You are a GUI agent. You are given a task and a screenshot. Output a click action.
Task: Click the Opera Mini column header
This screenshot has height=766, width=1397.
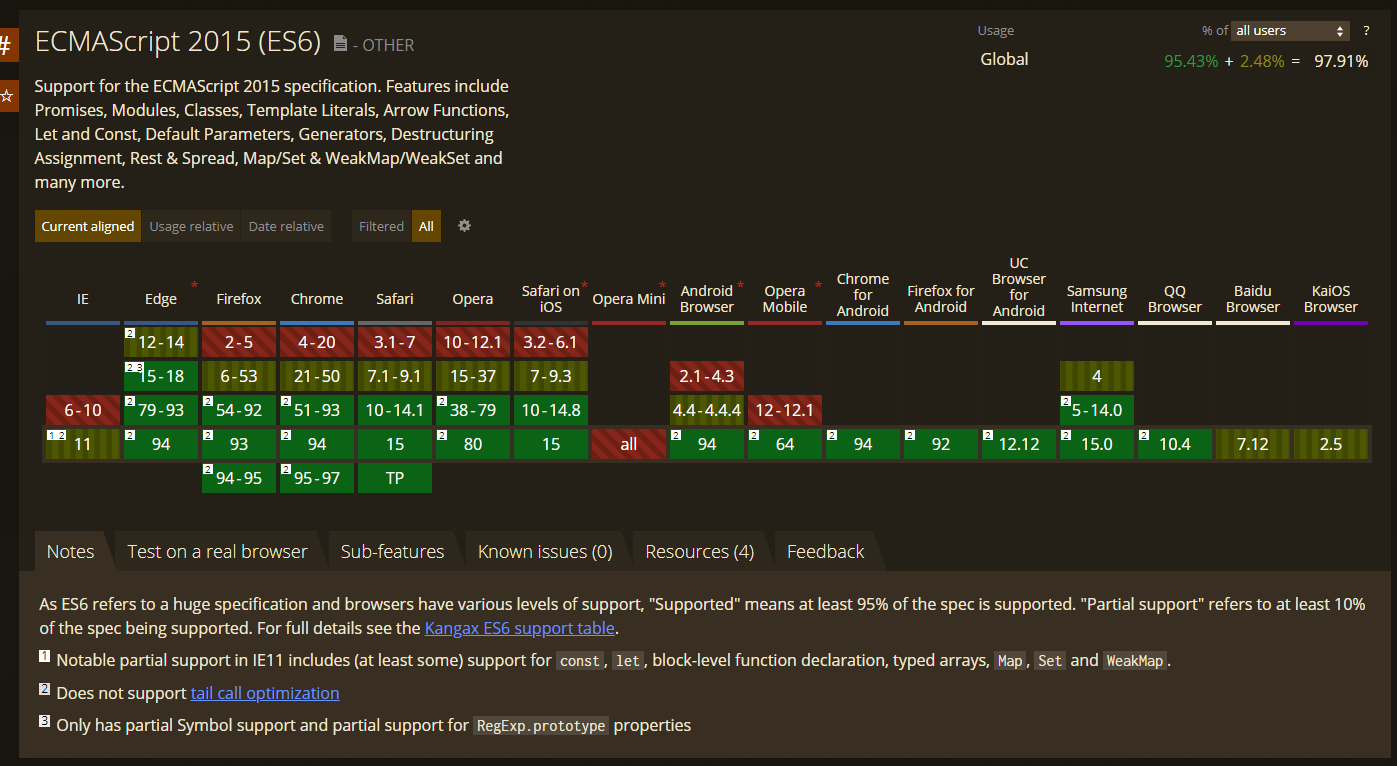629,299
